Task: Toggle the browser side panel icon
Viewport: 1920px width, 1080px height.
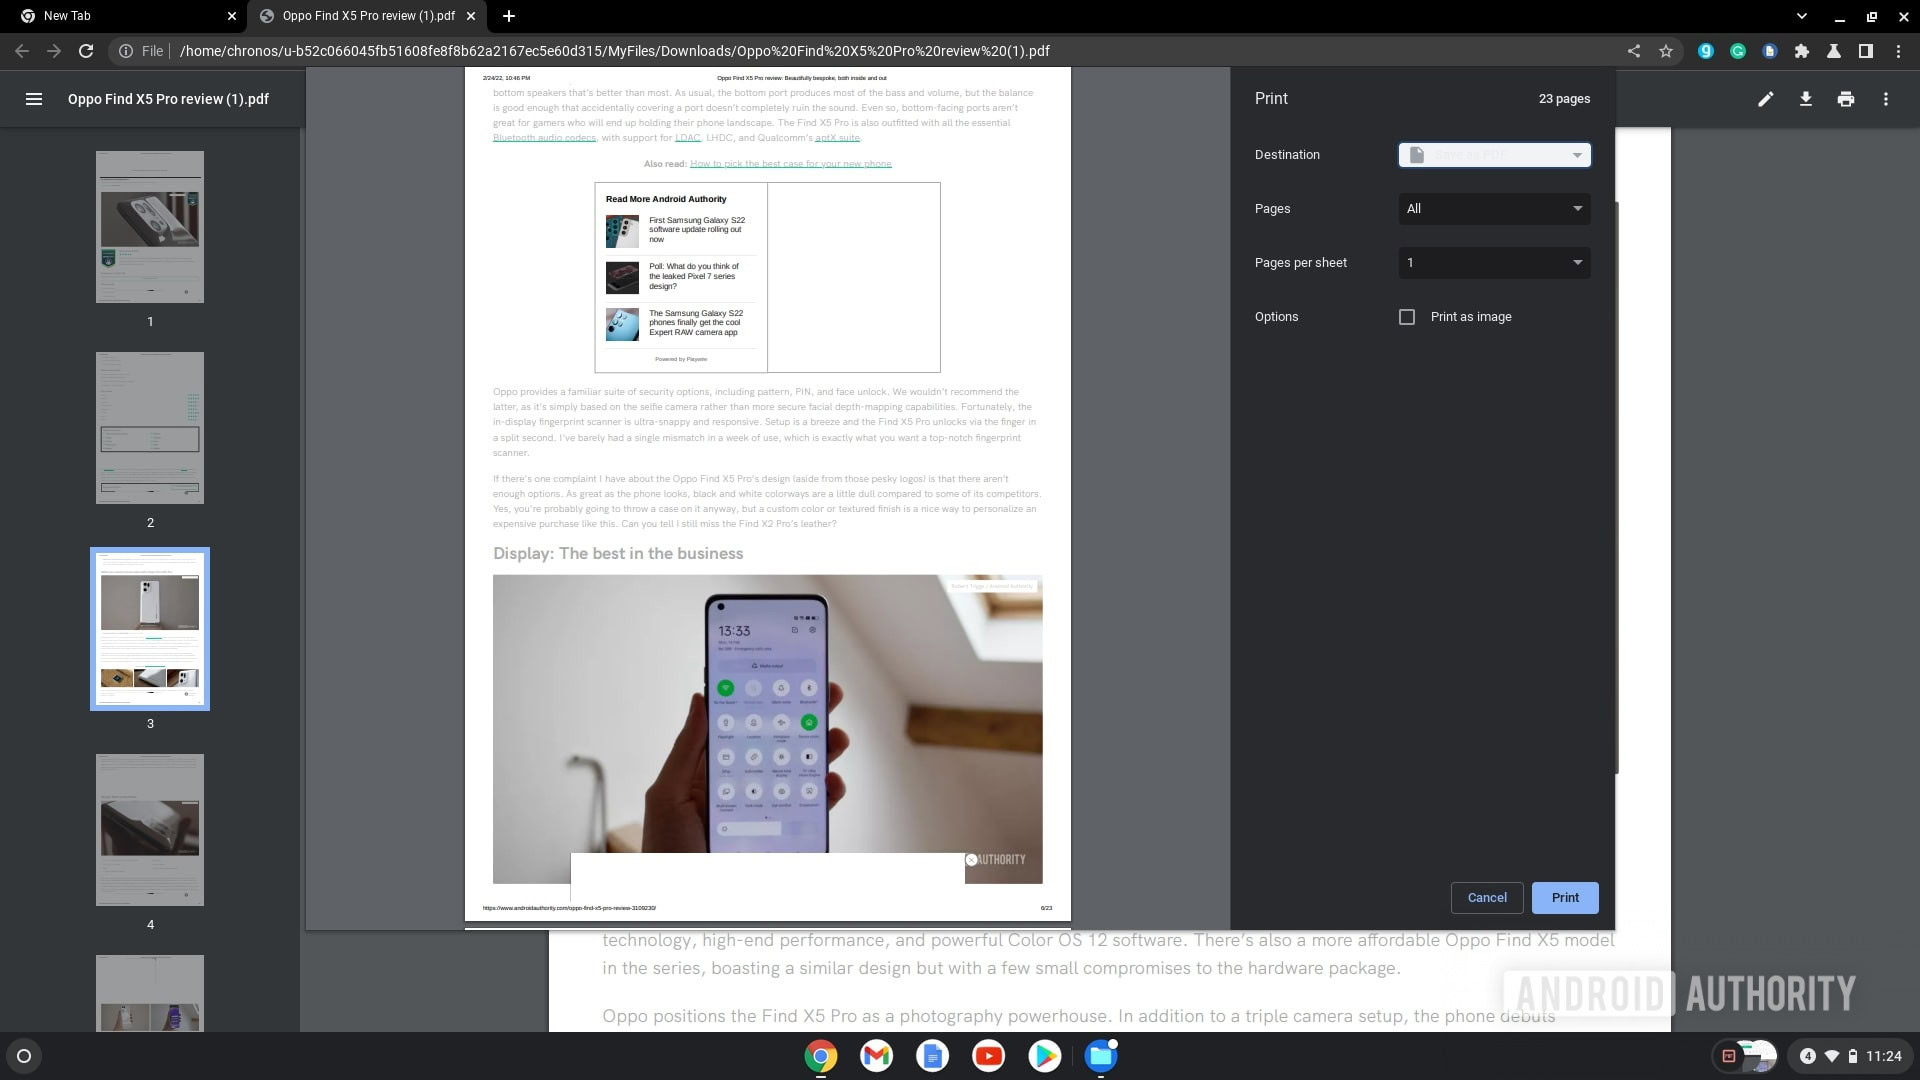Action: 1866,51
